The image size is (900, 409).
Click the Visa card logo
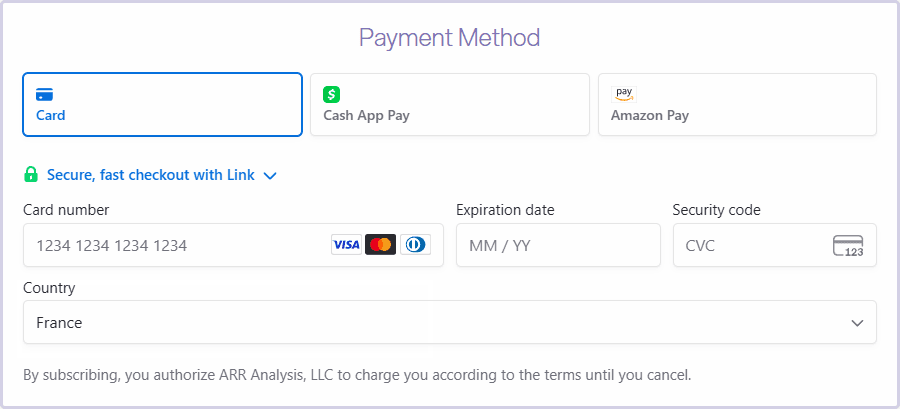click(346, 245)
